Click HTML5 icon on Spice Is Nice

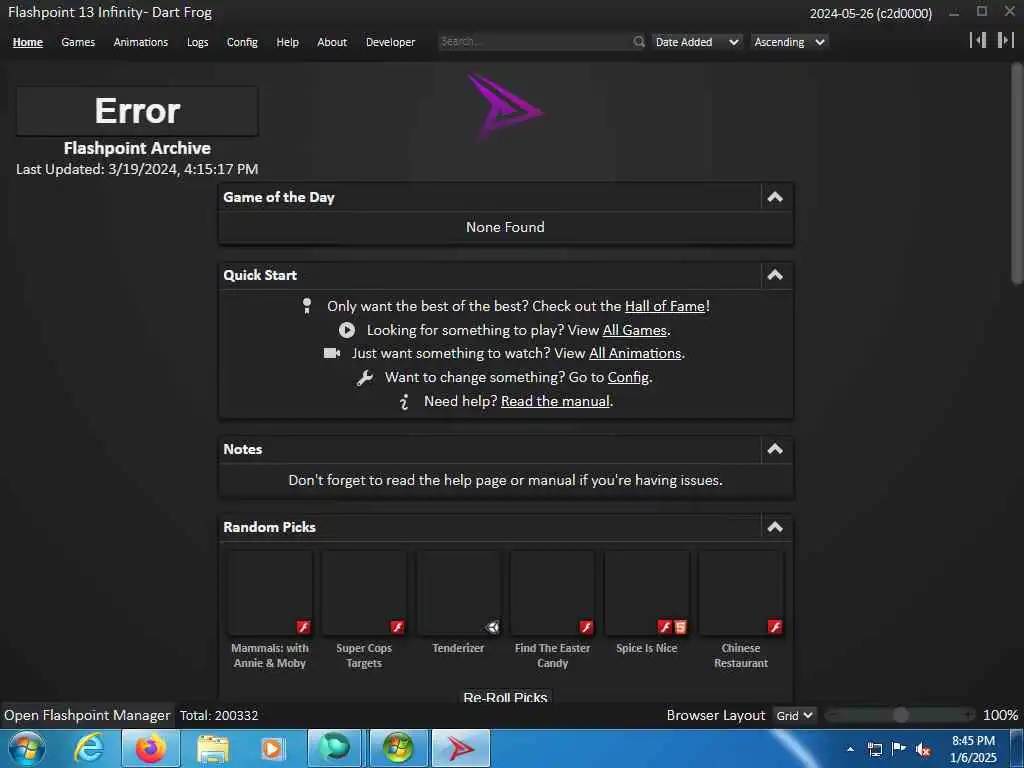point(680,627)
